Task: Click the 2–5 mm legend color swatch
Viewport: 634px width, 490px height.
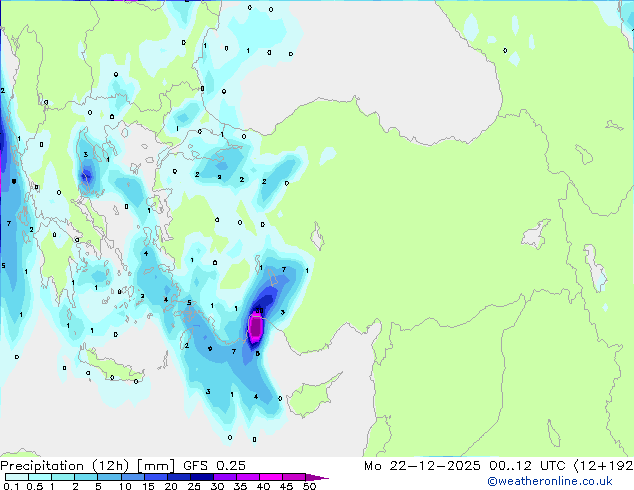Action: click(x=86, y=477)
